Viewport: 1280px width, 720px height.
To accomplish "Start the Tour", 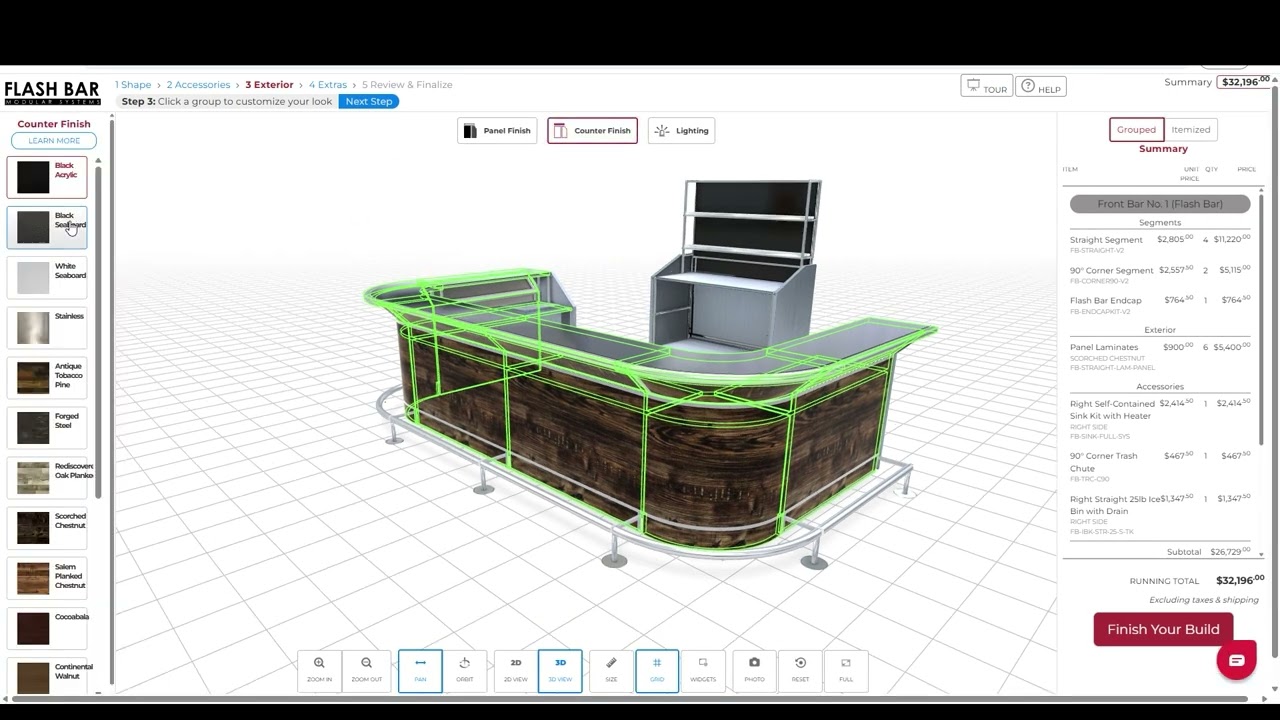I will pos(986,87).
